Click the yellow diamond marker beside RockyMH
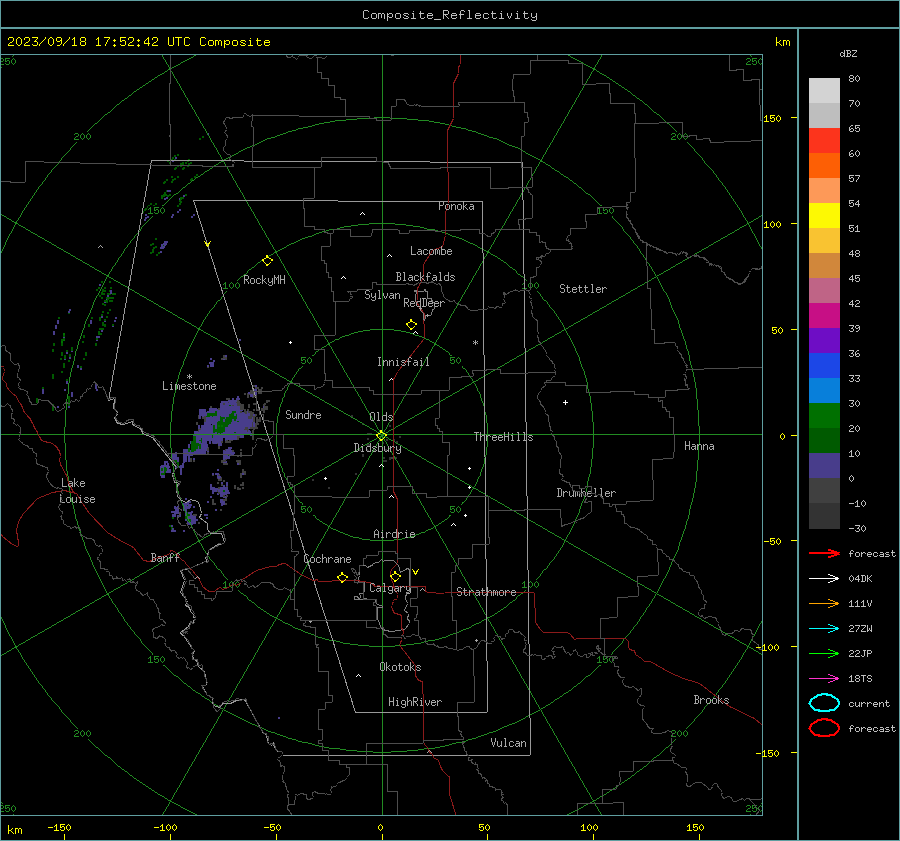The image size is (900, 841). click(267, 261)
